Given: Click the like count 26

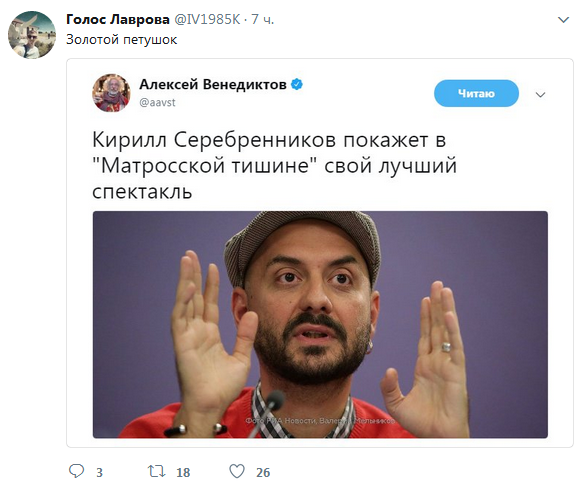Looking at the screenshot, I should [263, 472].
